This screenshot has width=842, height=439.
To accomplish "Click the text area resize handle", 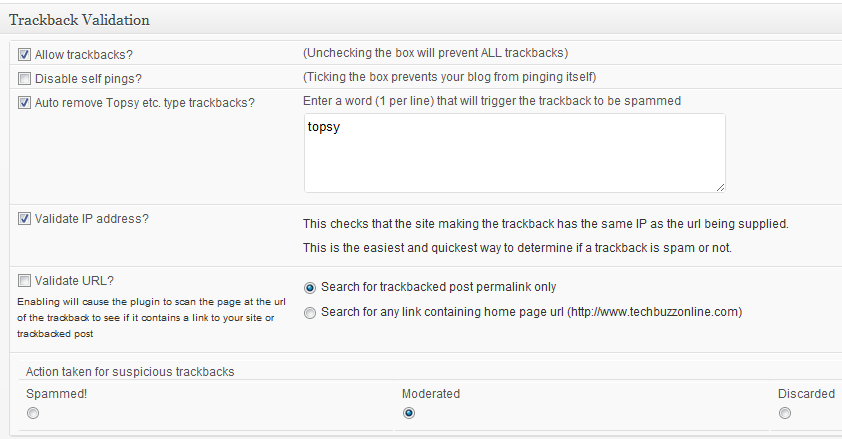I will coord(720,186).
